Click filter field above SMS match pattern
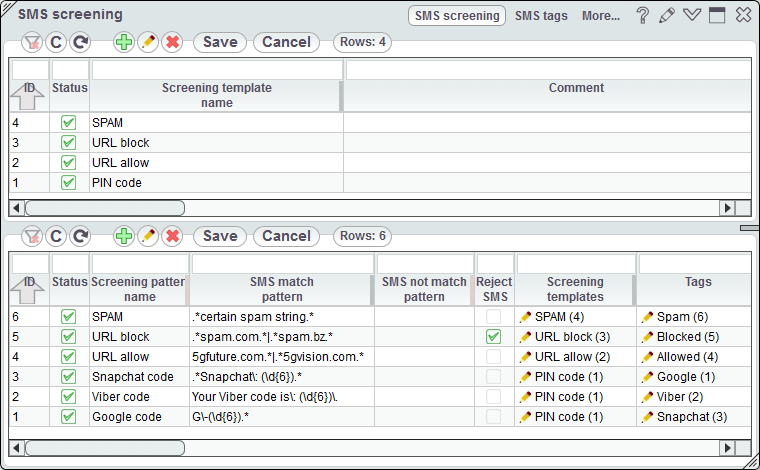 point(283,264)
